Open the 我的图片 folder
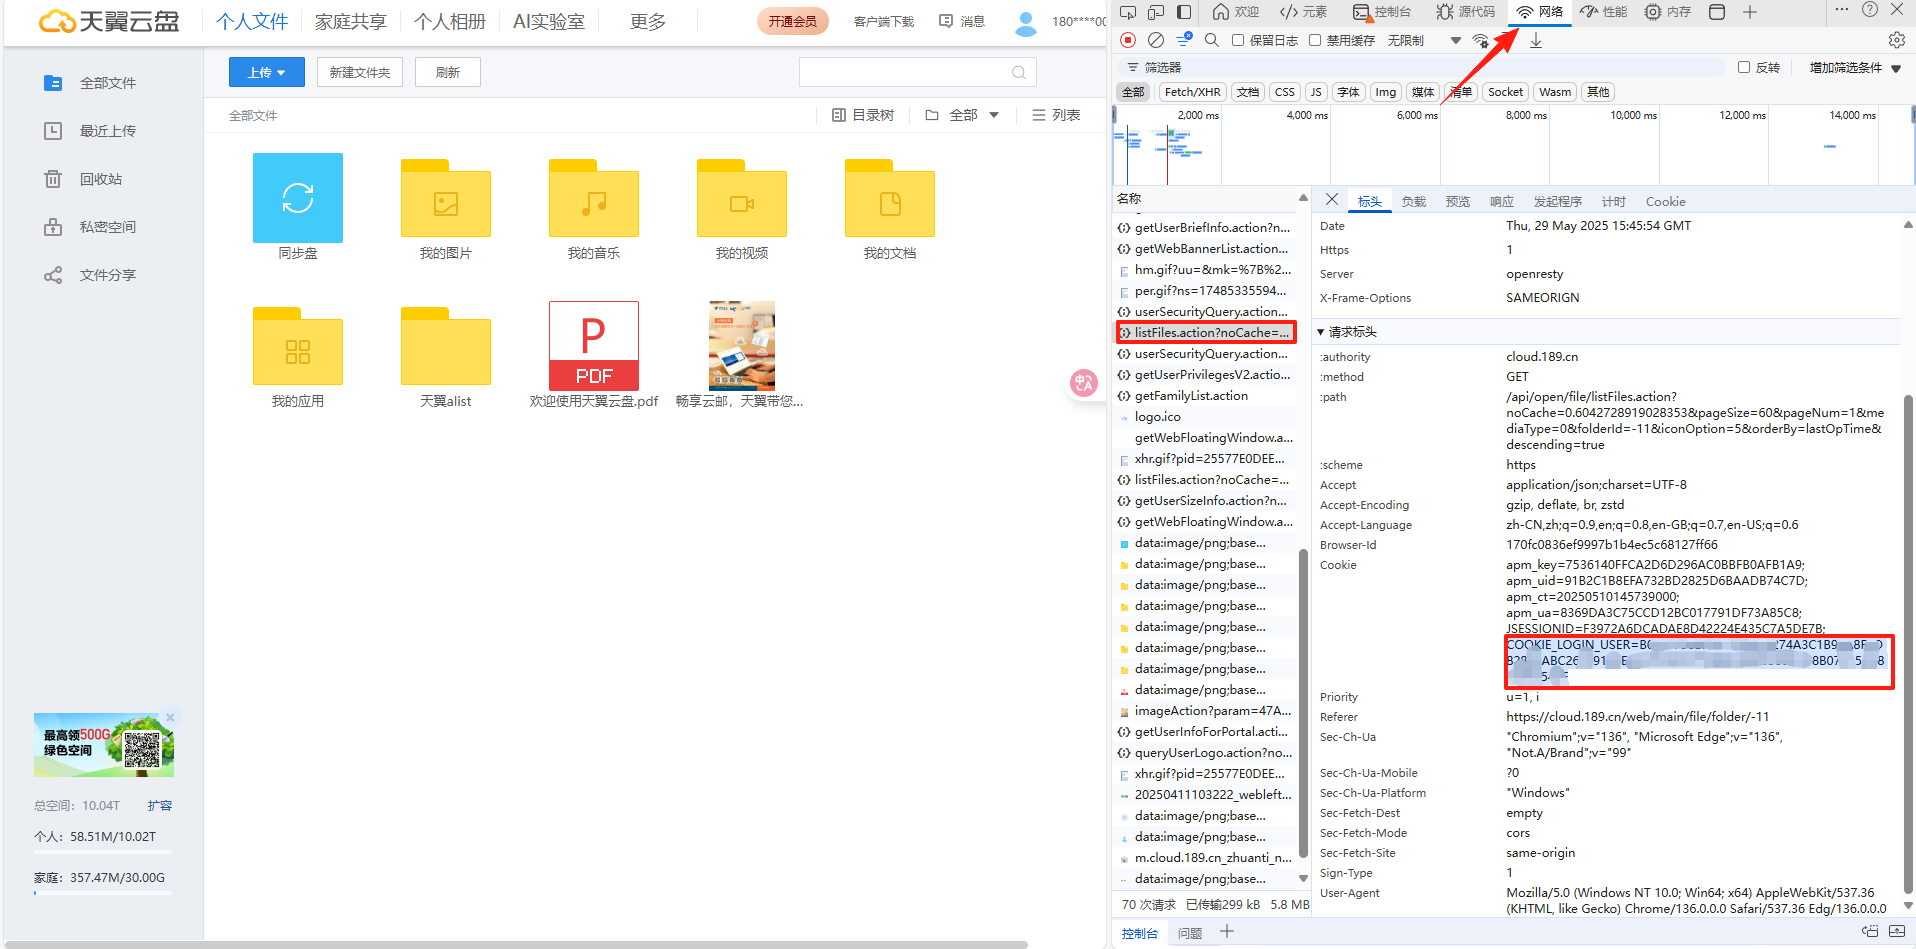 446,207
